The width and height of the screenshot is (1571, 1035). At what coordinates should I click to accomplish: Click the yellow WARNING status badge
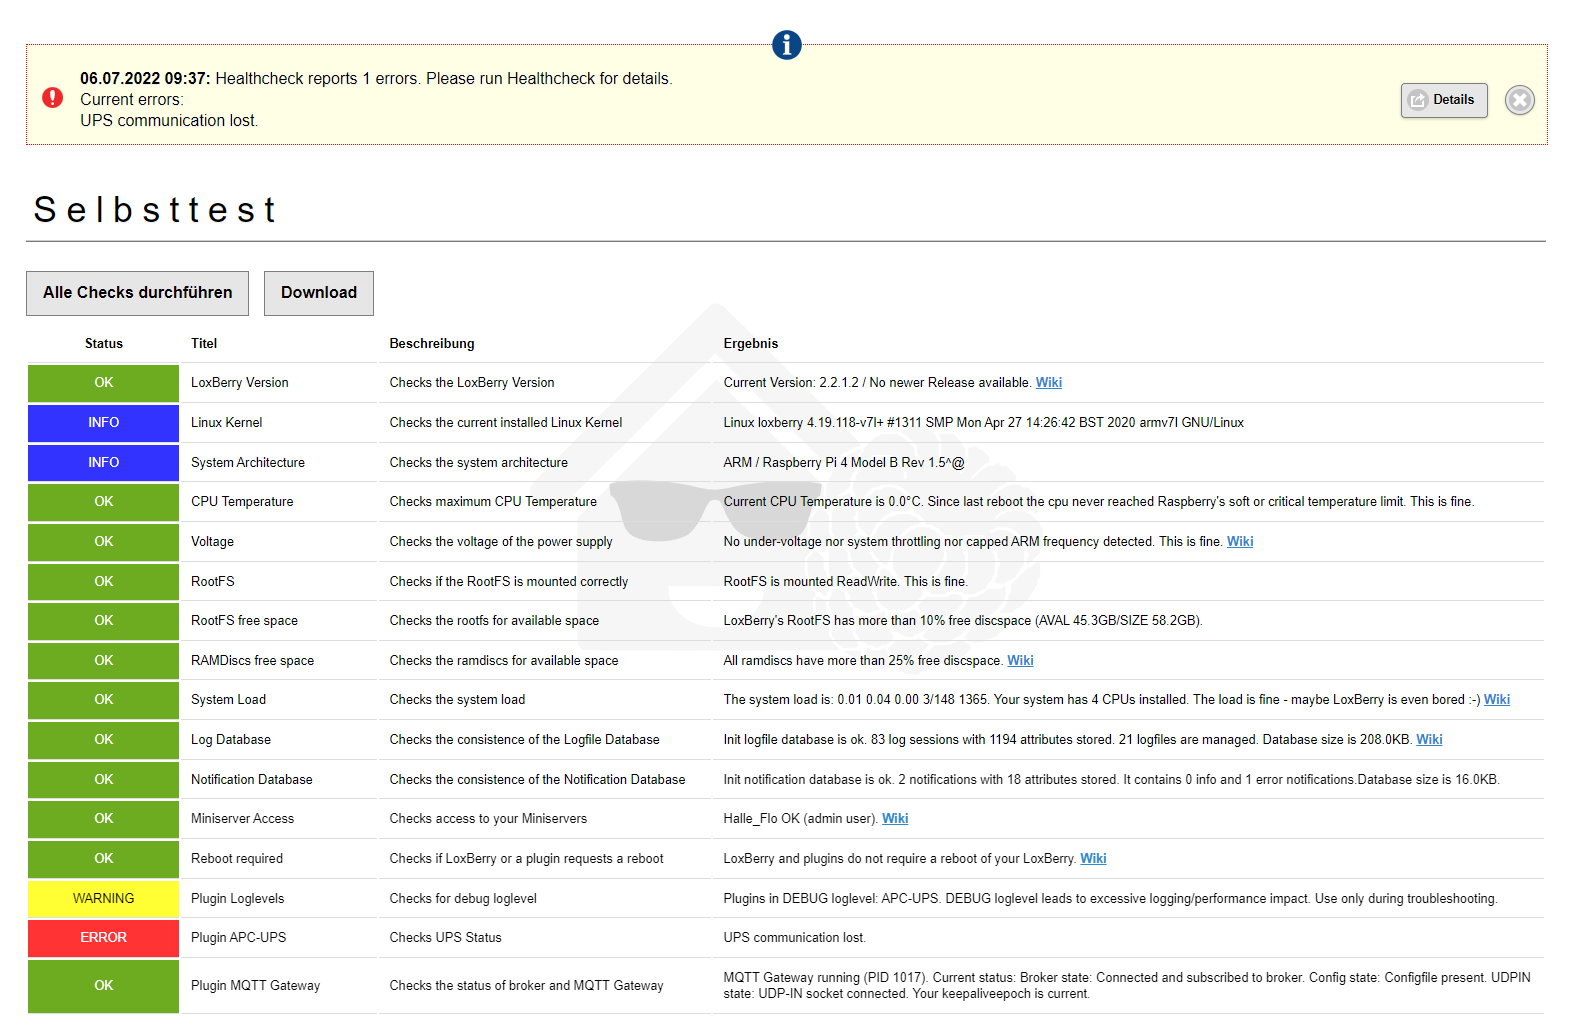tap(103, 899)
